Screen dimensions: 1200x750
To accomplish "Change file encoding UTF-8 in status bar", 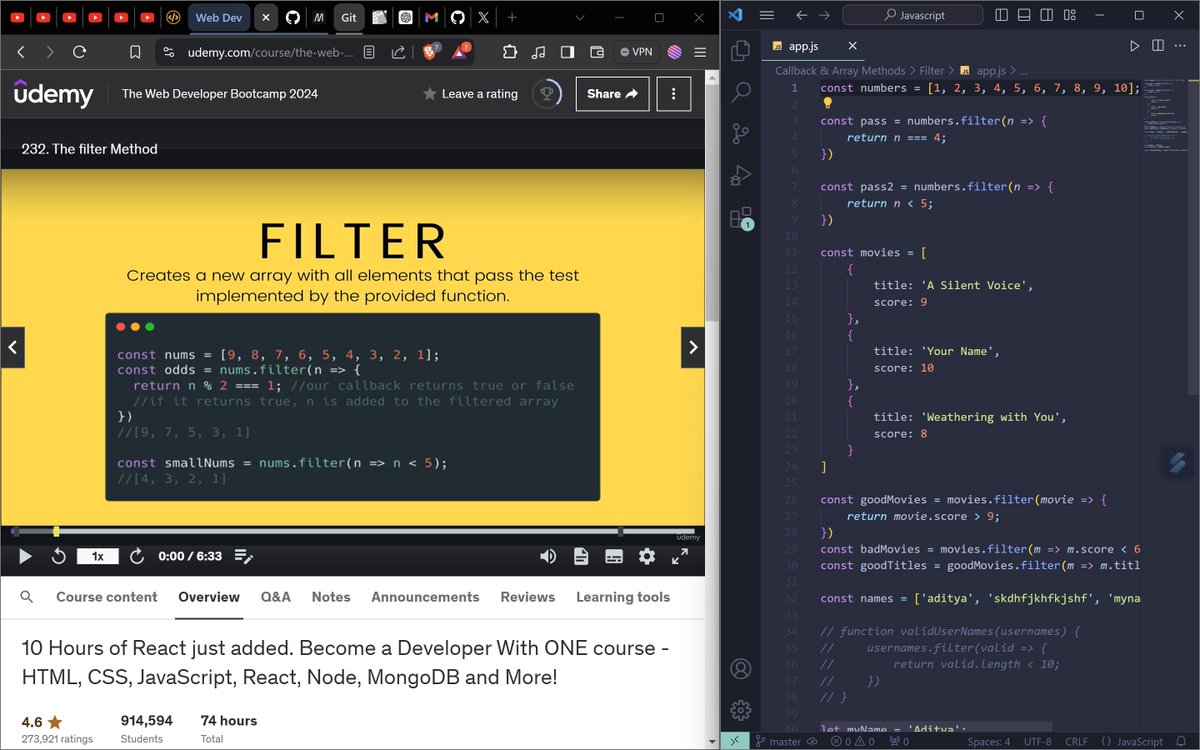I will [1037, 742].
